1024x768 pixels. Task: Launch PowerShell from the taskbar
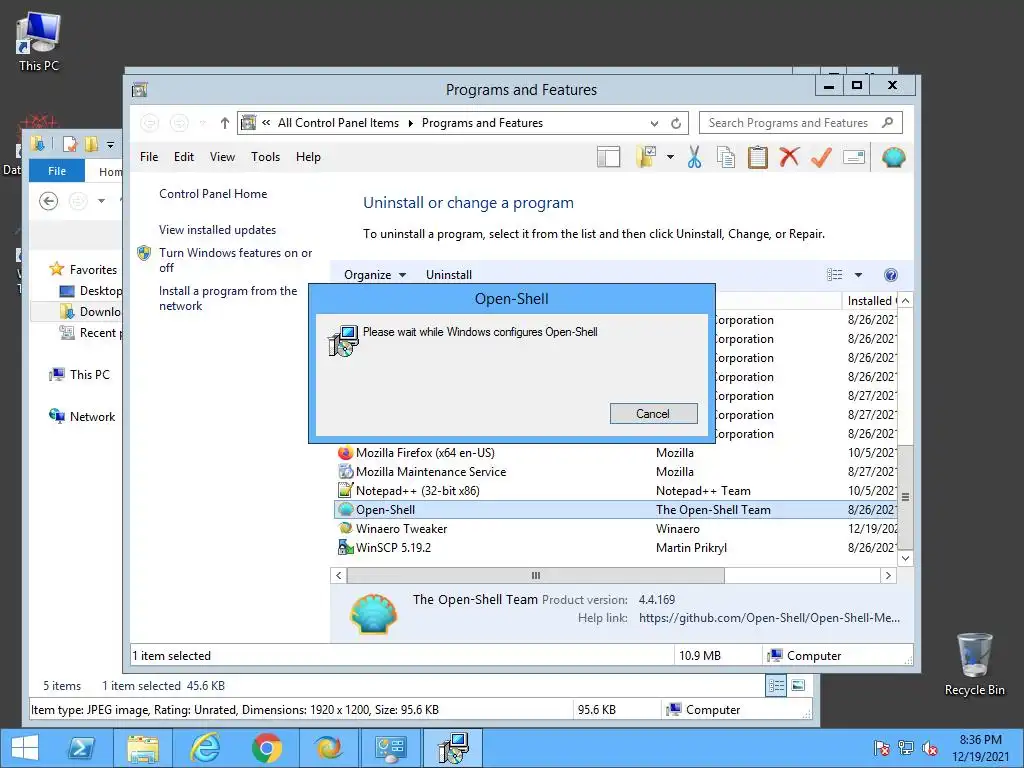82,748
